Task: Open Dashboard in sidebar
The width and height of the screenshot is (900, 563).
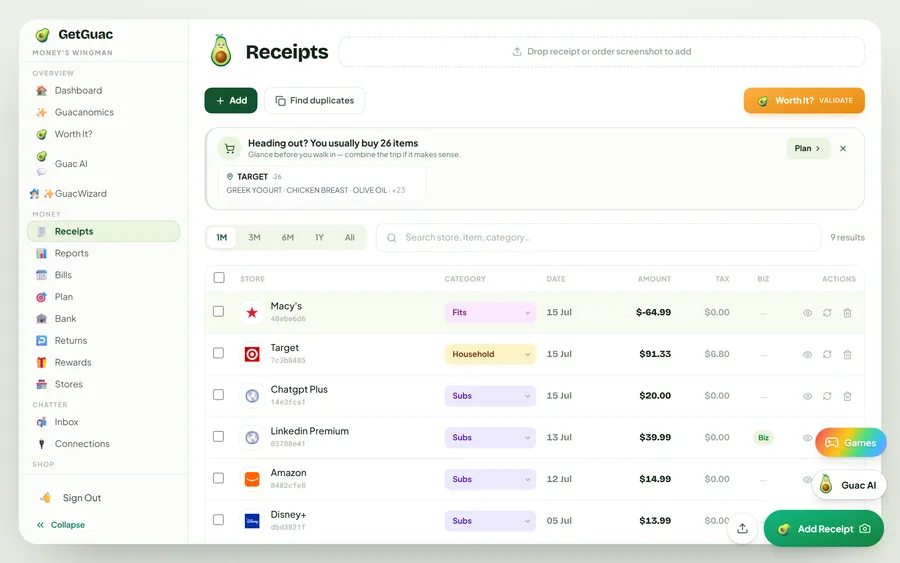Action: click(x=78, y=90)
